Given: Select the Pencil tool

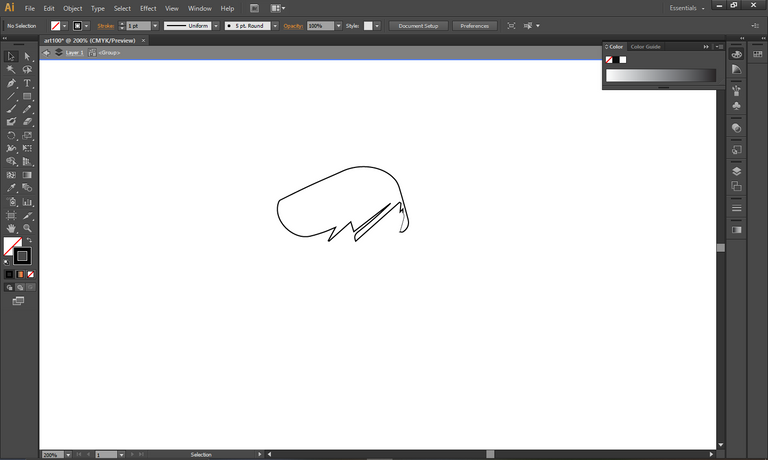Looking at the screenshot, I should click(x=27, y=109).
